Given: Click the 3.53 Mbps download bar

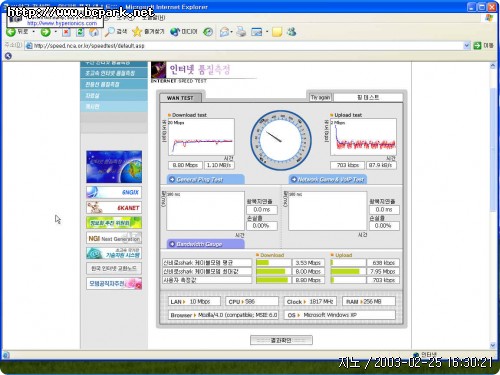Looking at the screenshot, I should tap(273, 263).
